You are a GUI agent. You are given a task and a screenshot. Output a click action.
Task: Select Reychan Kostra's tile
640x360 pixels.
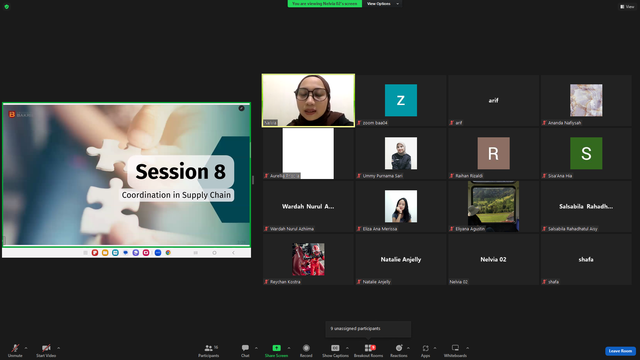308,260
